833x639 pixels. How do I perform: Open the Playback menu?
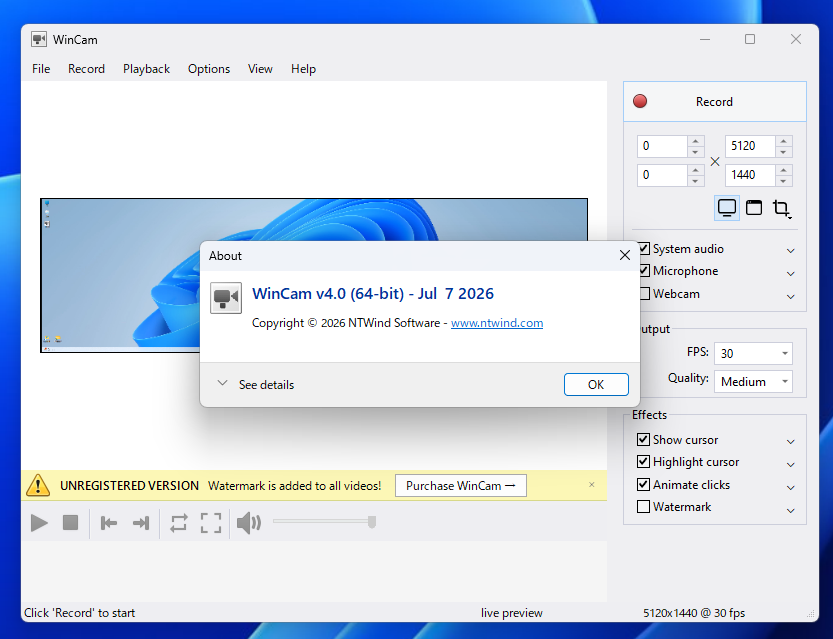[146, 69]
